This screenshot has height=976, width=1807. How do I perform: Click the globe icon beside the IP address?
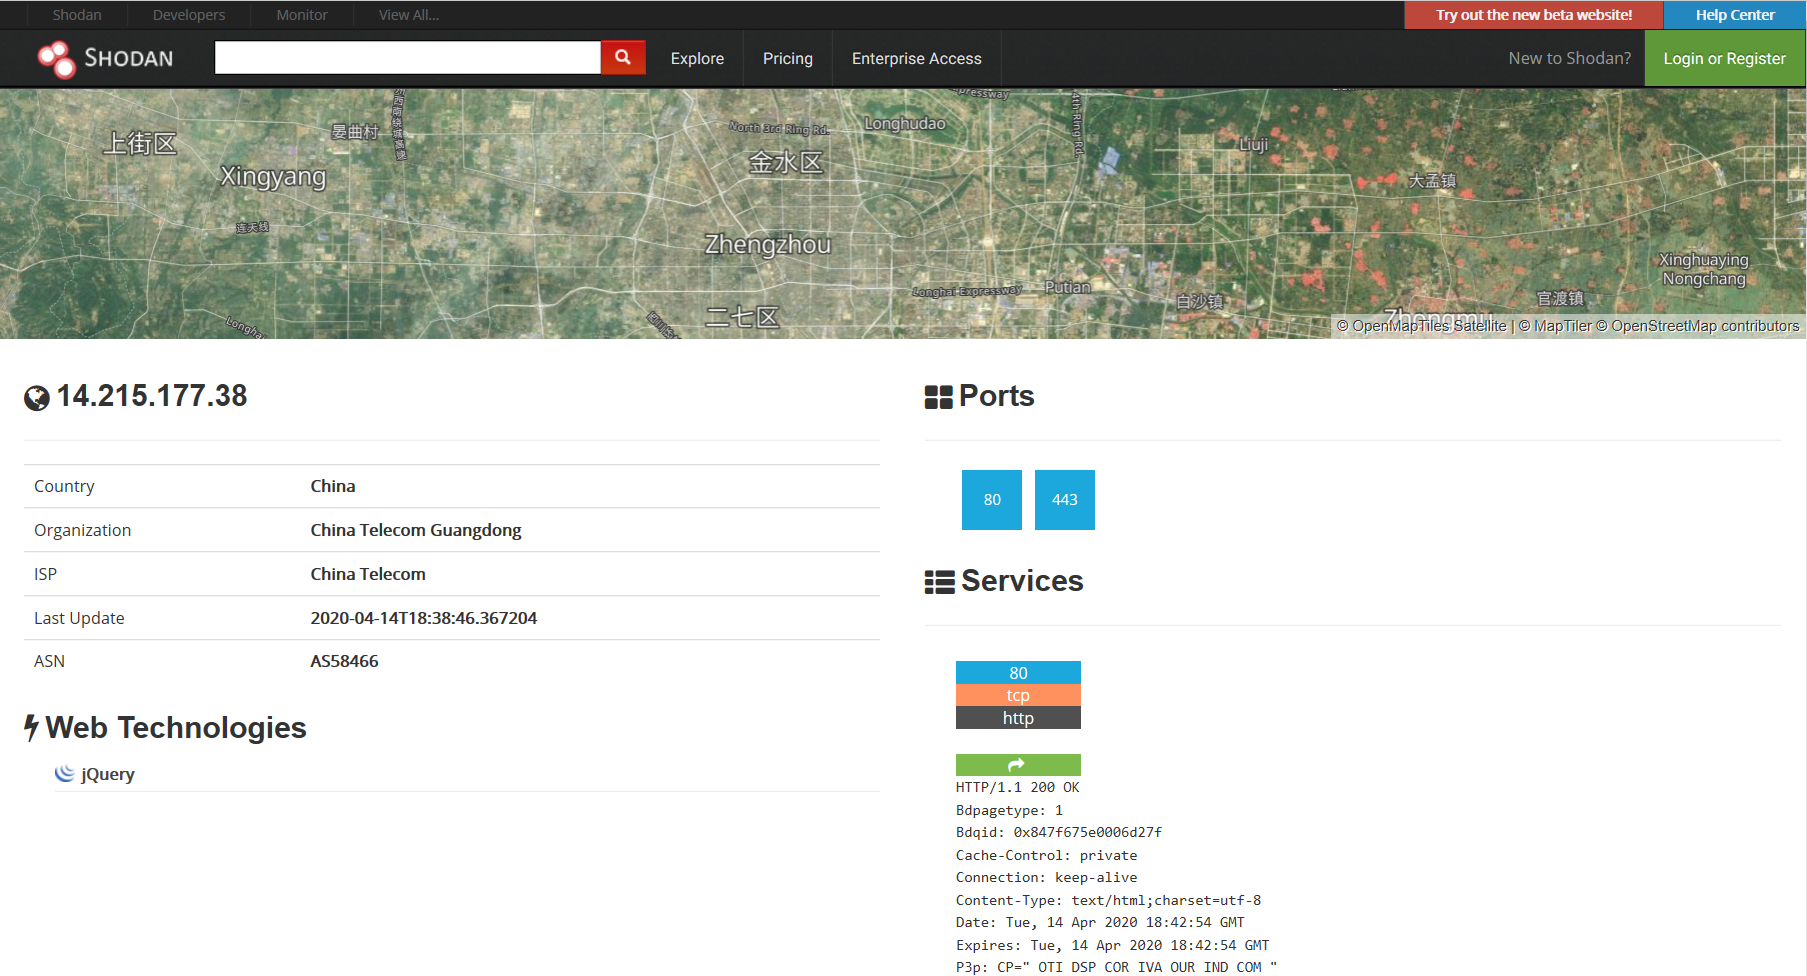coord(37,398)
